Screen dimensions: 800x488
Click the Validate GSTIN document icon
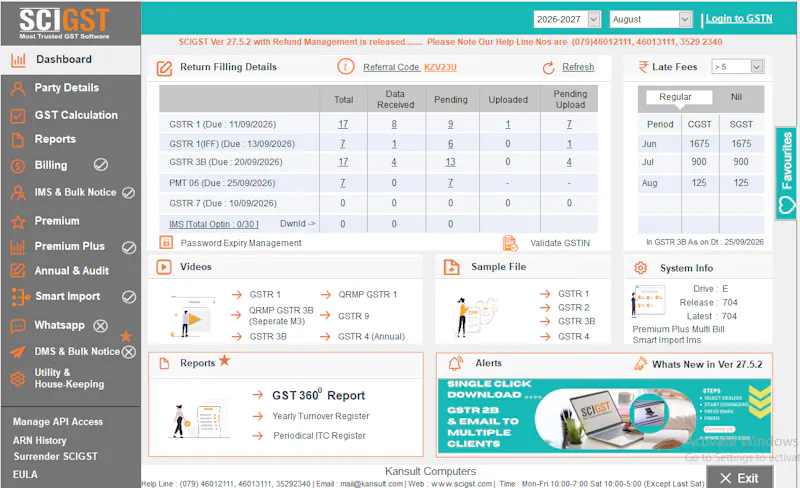point(510,243)
